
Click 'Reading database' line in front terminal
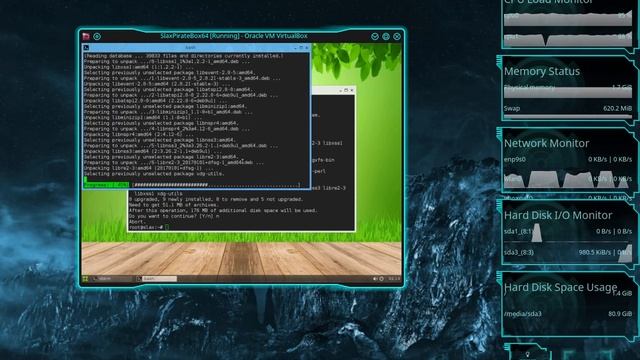pos(183,56)
